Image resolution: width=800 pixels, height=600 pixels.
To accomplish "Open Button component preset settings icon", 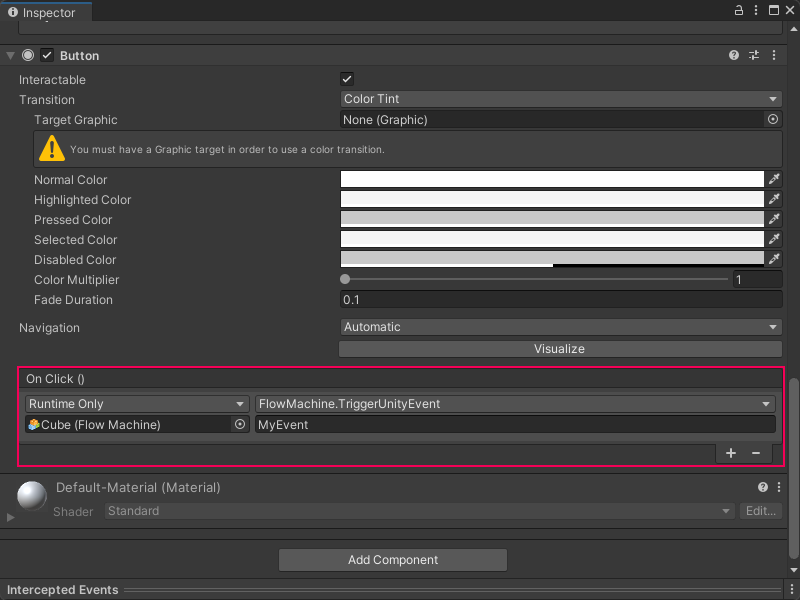I will [x=754, y=56].
